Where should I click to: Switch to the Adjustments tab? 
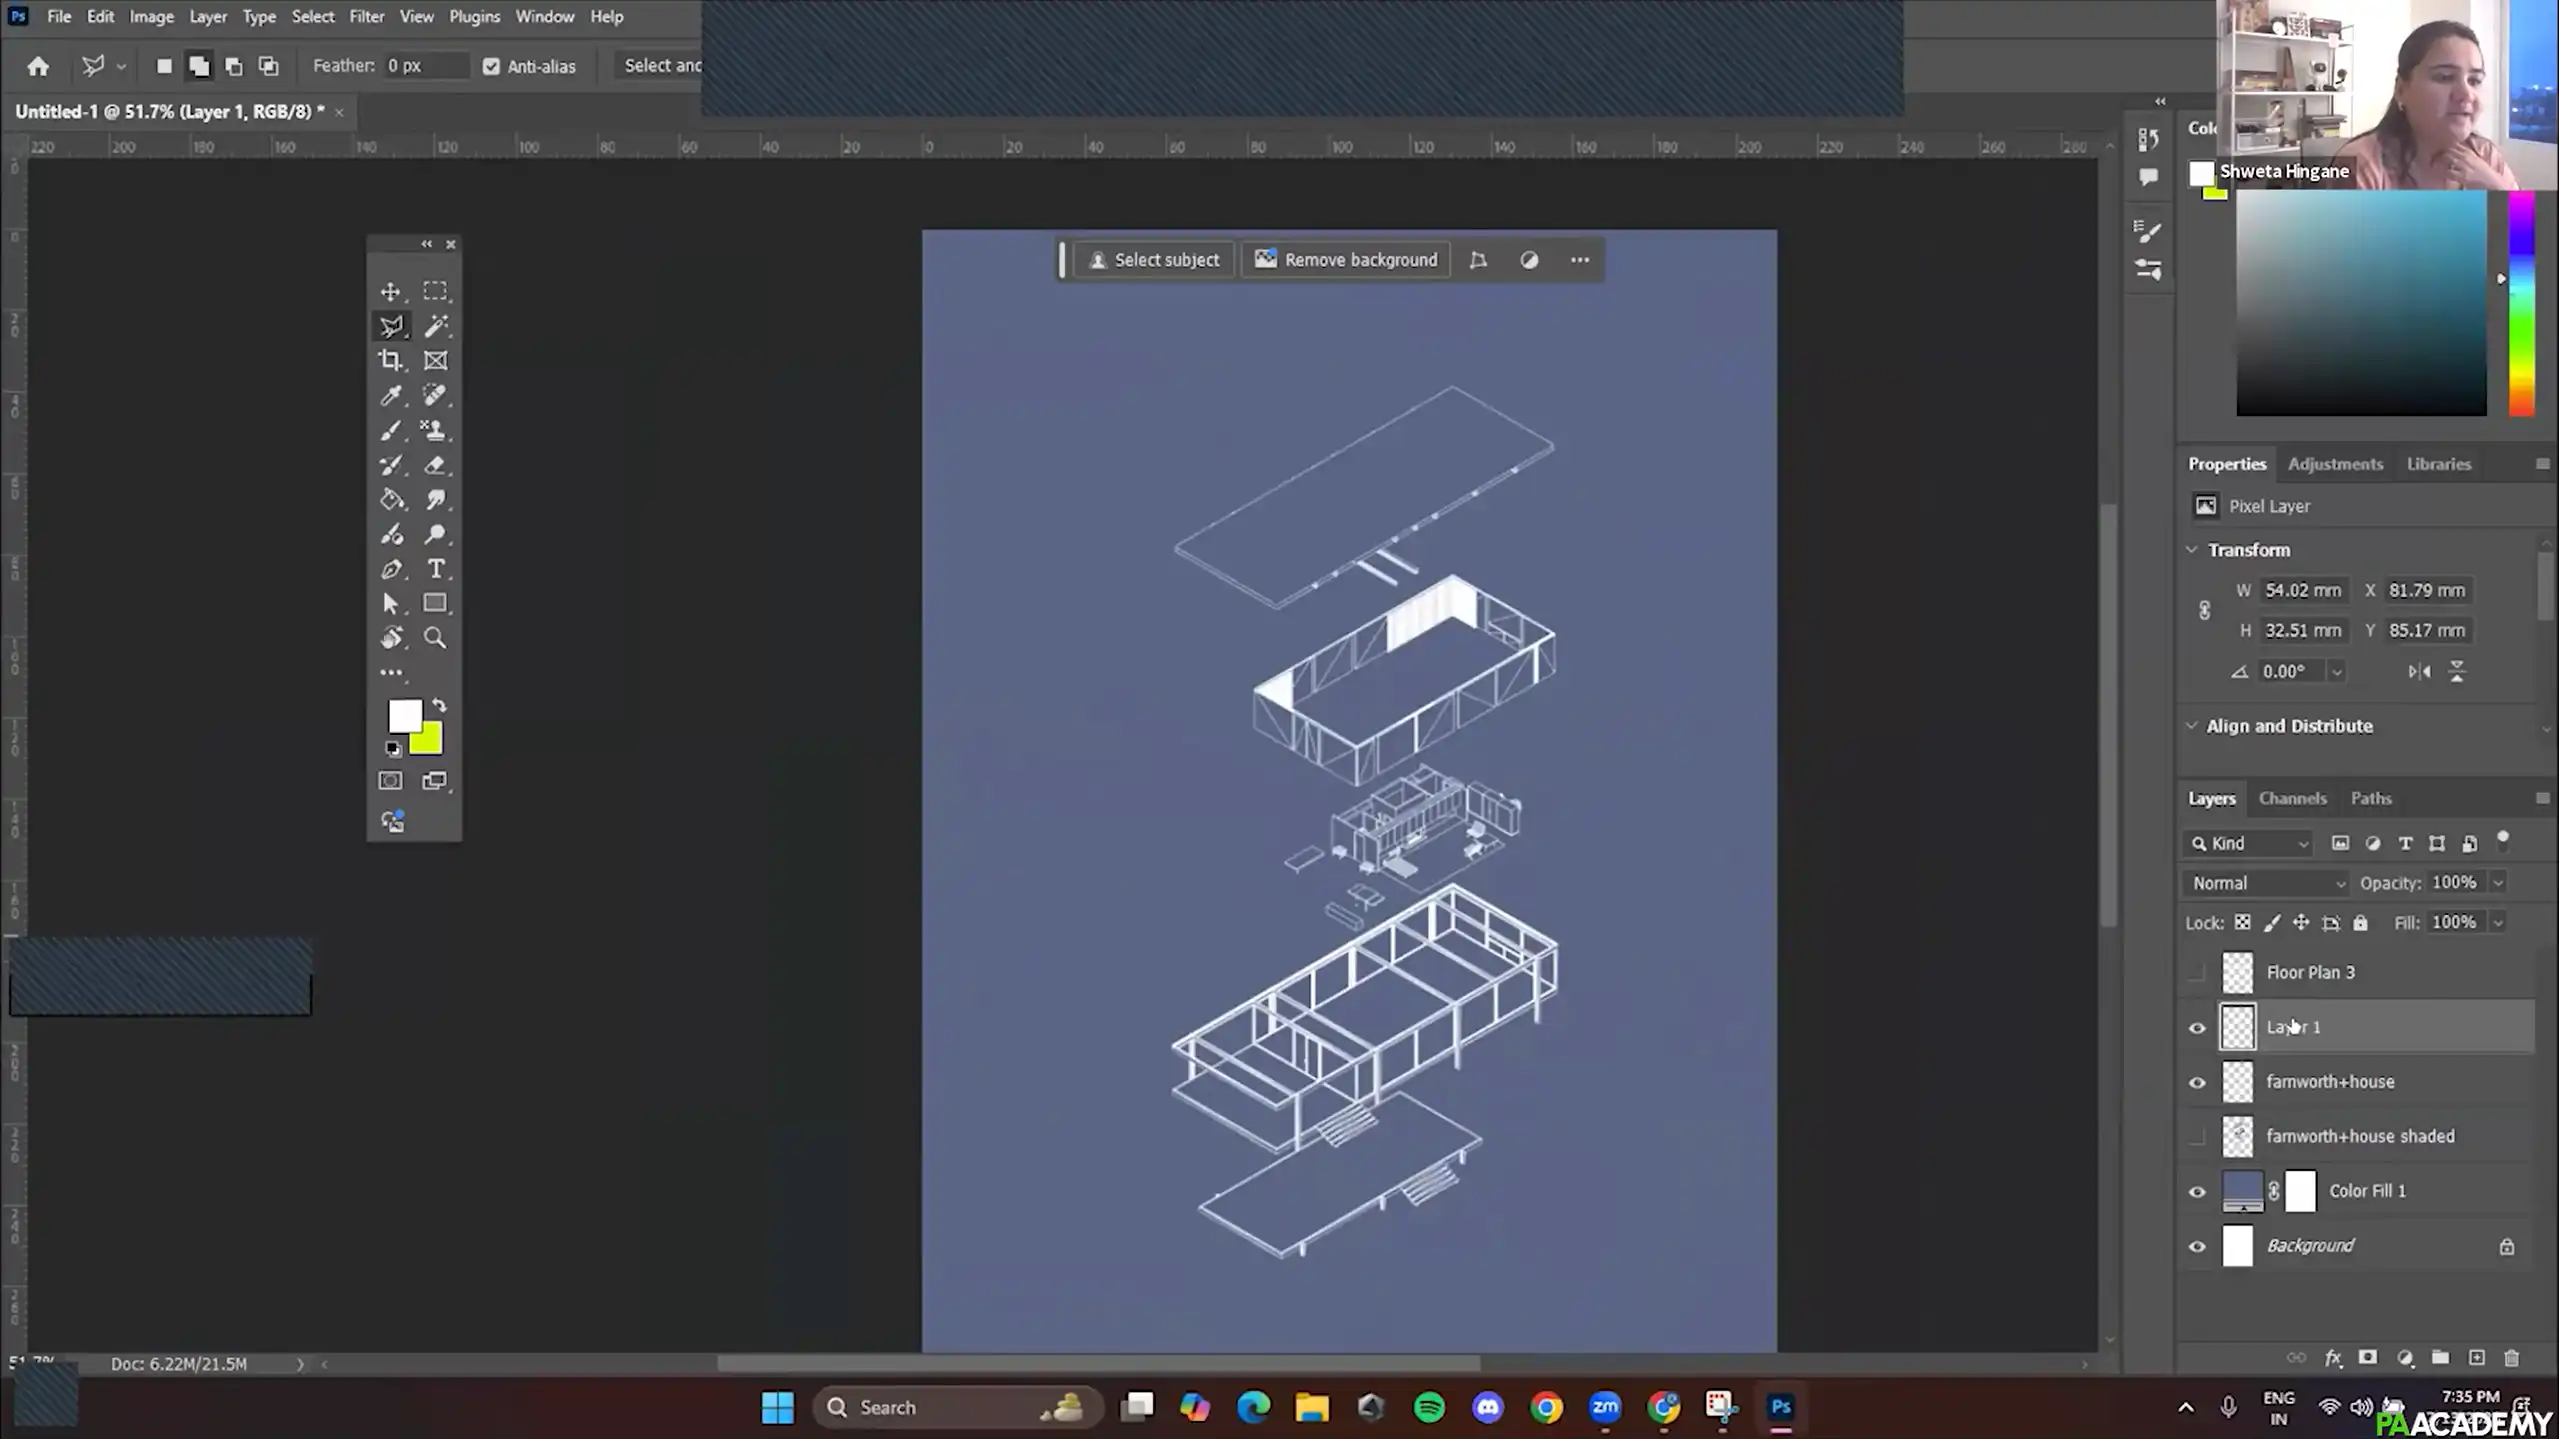click(x=2335, y=464)
